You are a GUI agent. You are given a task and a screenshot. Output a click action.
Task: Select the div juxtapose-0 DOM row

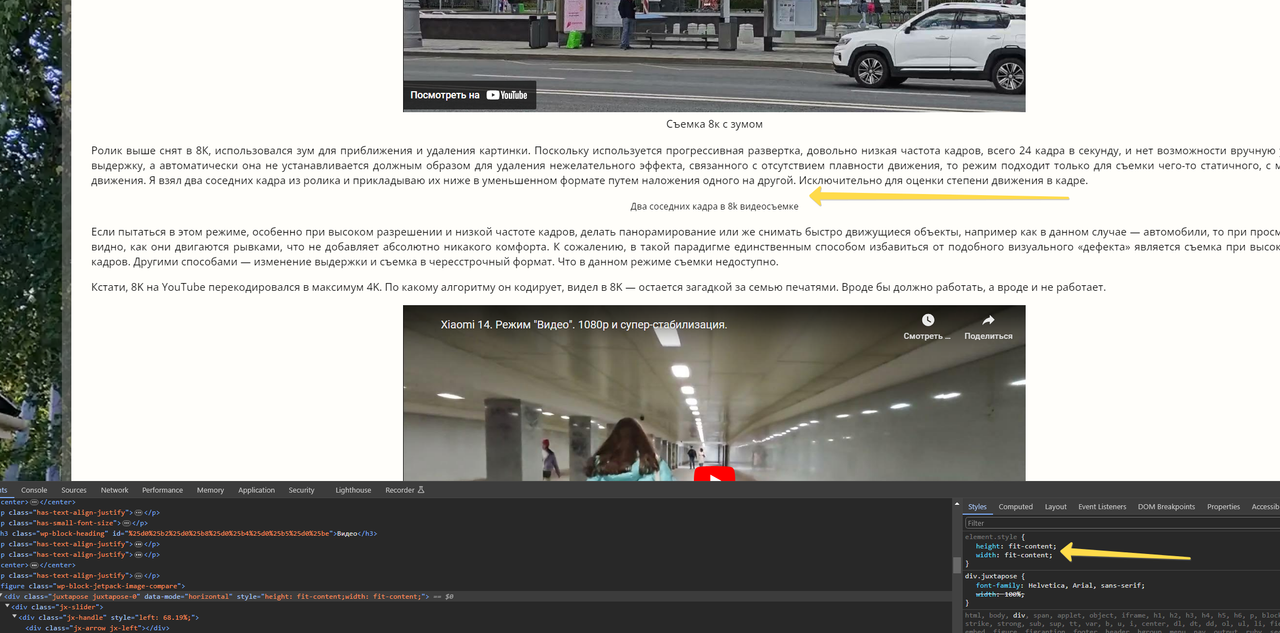(x=476, y=596)
